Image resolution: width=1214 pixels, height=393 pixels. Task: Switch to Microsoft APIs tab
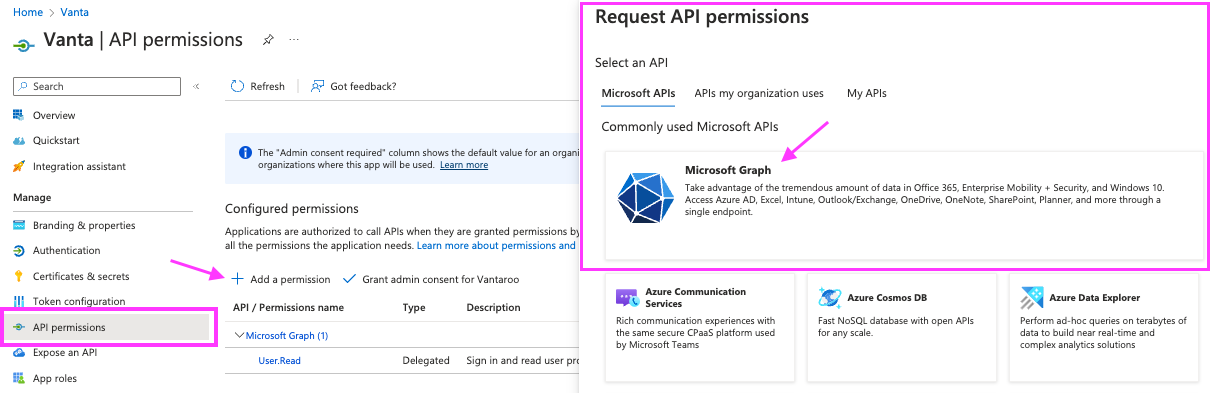click(x=638, y=93)
